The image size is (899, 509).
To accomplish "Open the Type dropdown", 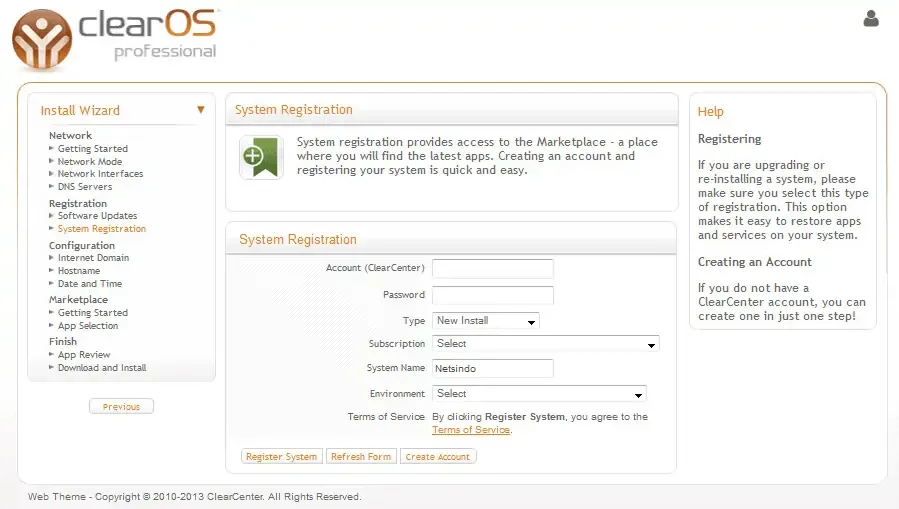I will 486,321.
